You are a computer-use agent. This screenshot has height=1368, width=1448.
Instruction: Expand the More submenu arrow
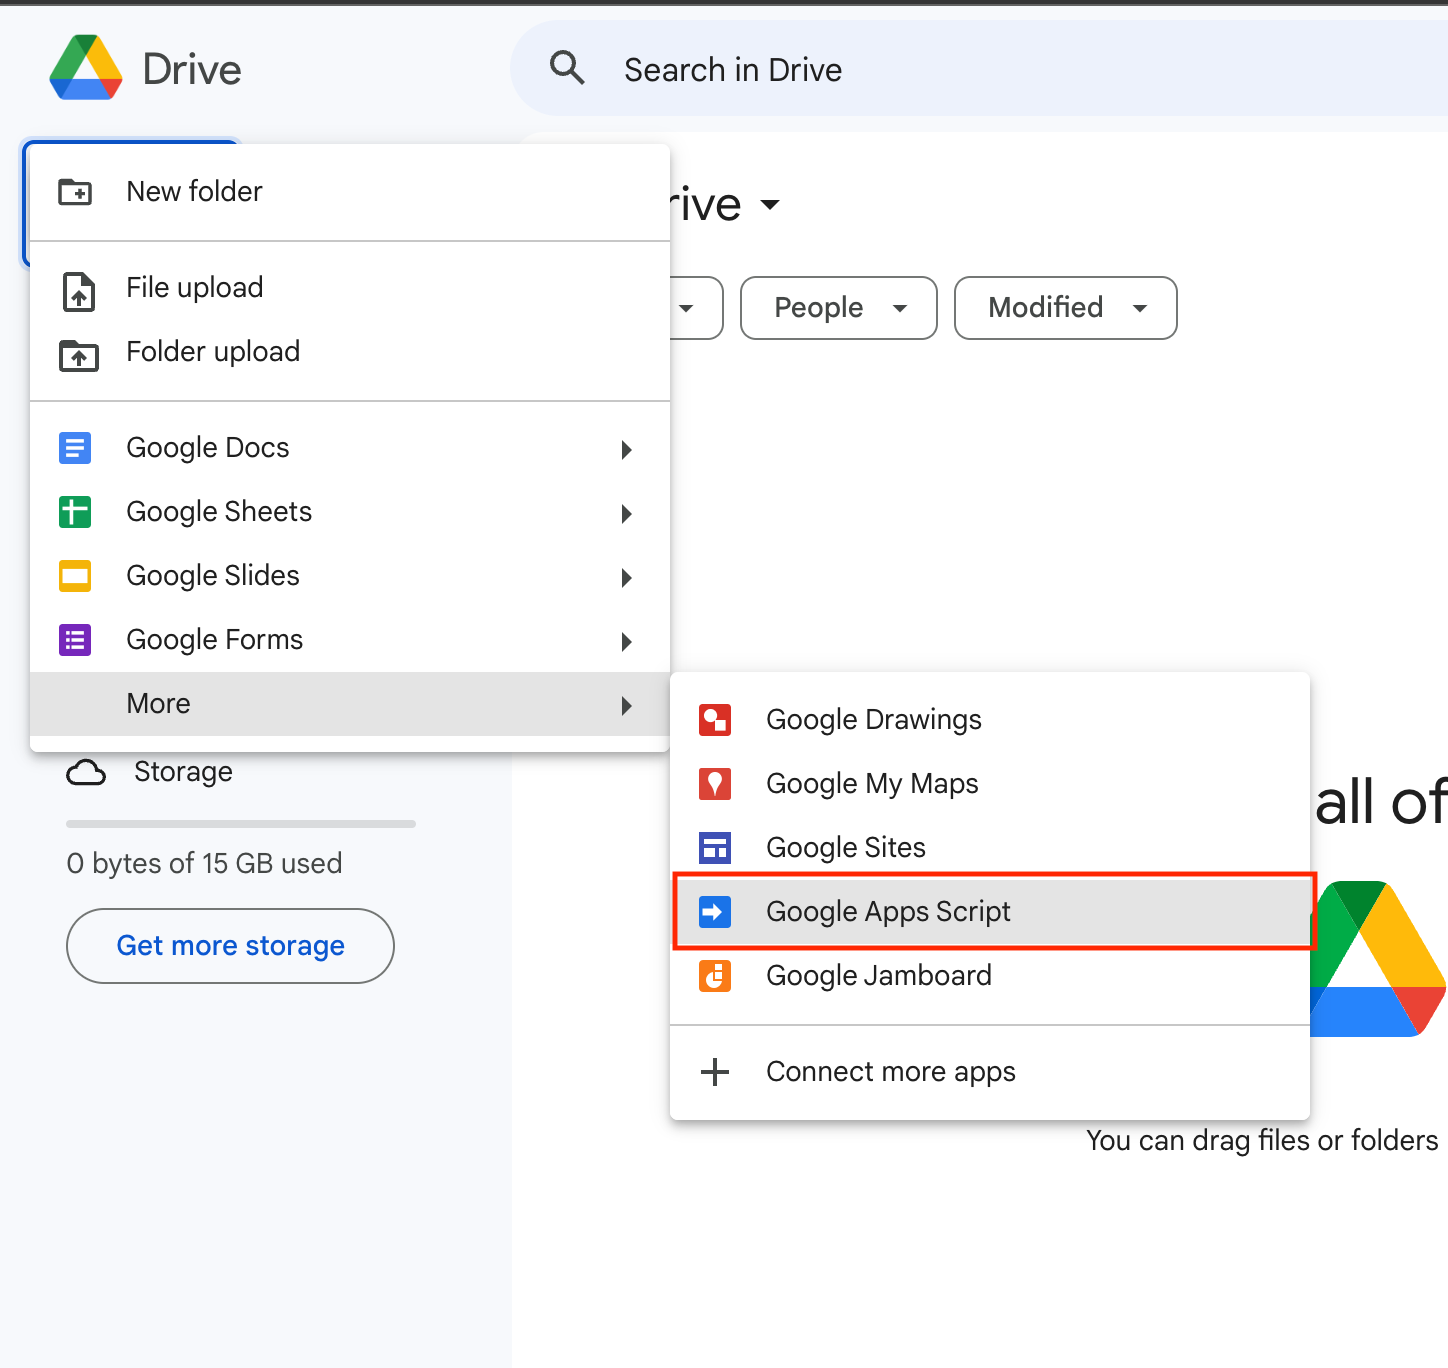point(627,705)
